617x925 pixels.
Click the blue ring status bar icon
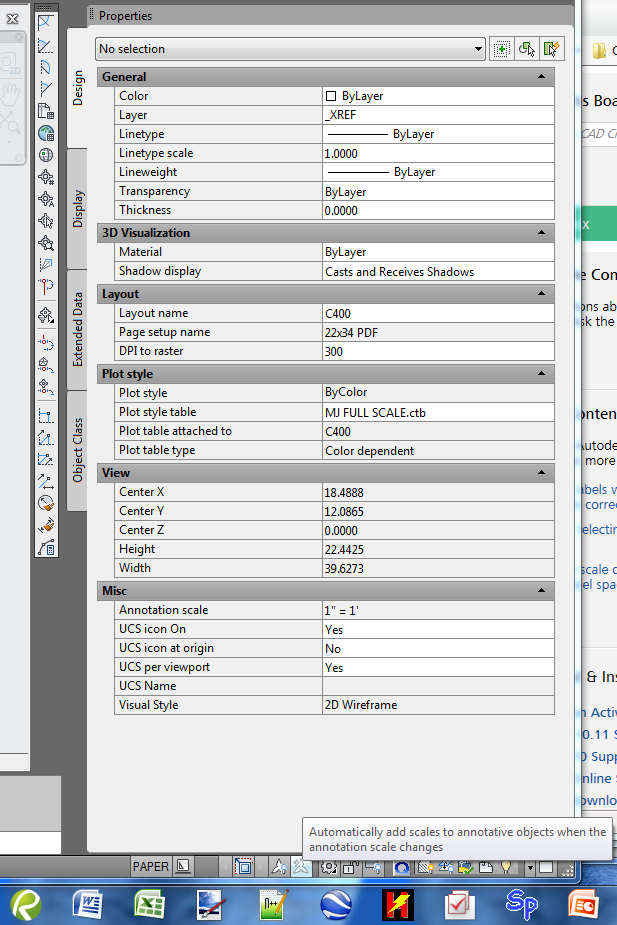402,867
